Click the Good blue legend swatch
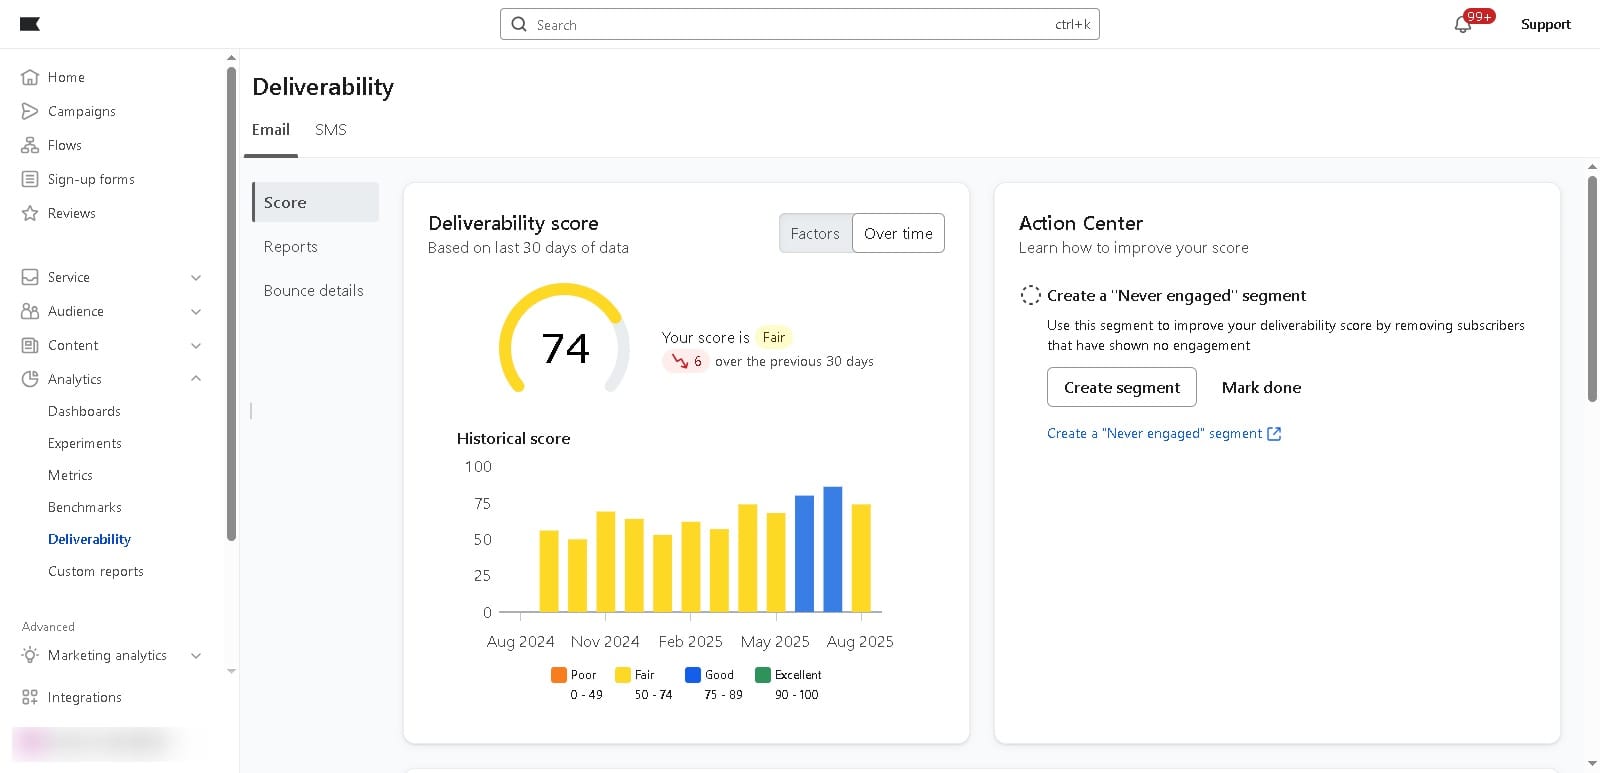 pyautogui.click(x=692, y=675)
